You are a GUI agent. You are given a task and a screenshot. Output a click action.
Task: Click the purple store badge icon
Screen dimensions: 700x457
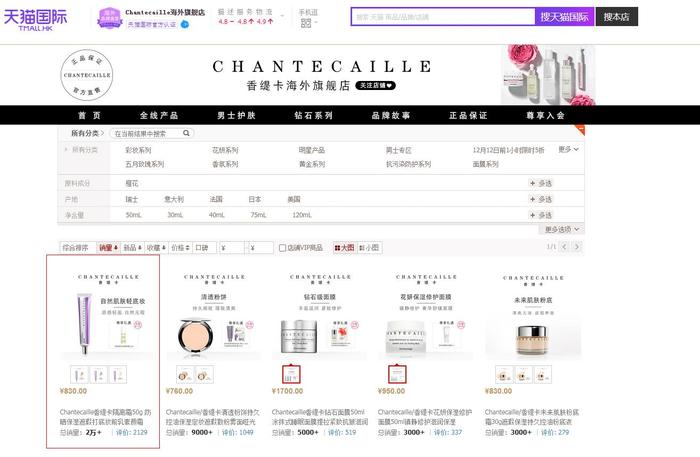pyautogui.click(x=110, y=18)
